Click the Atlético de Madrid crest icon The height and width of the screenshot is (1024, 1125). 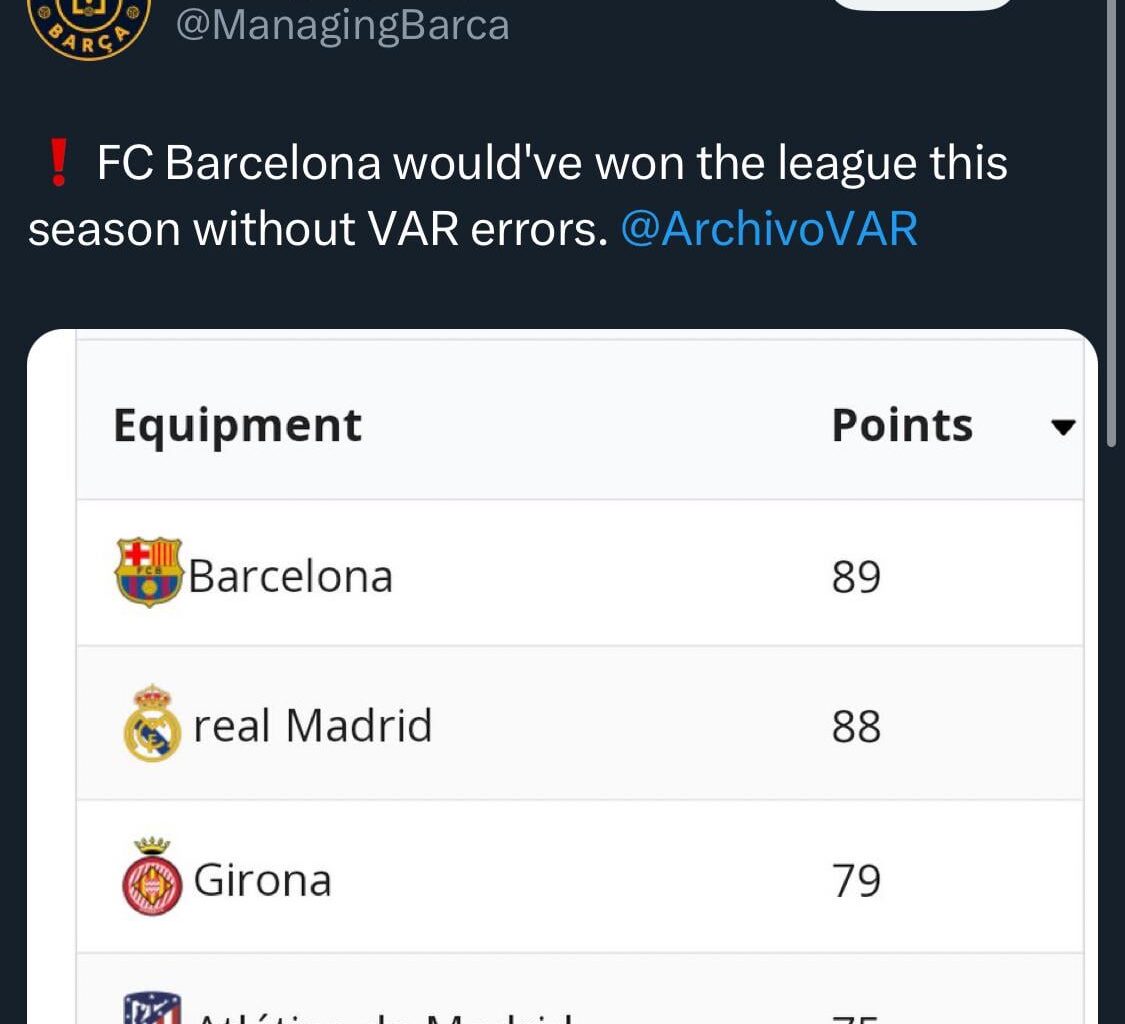152,1008
